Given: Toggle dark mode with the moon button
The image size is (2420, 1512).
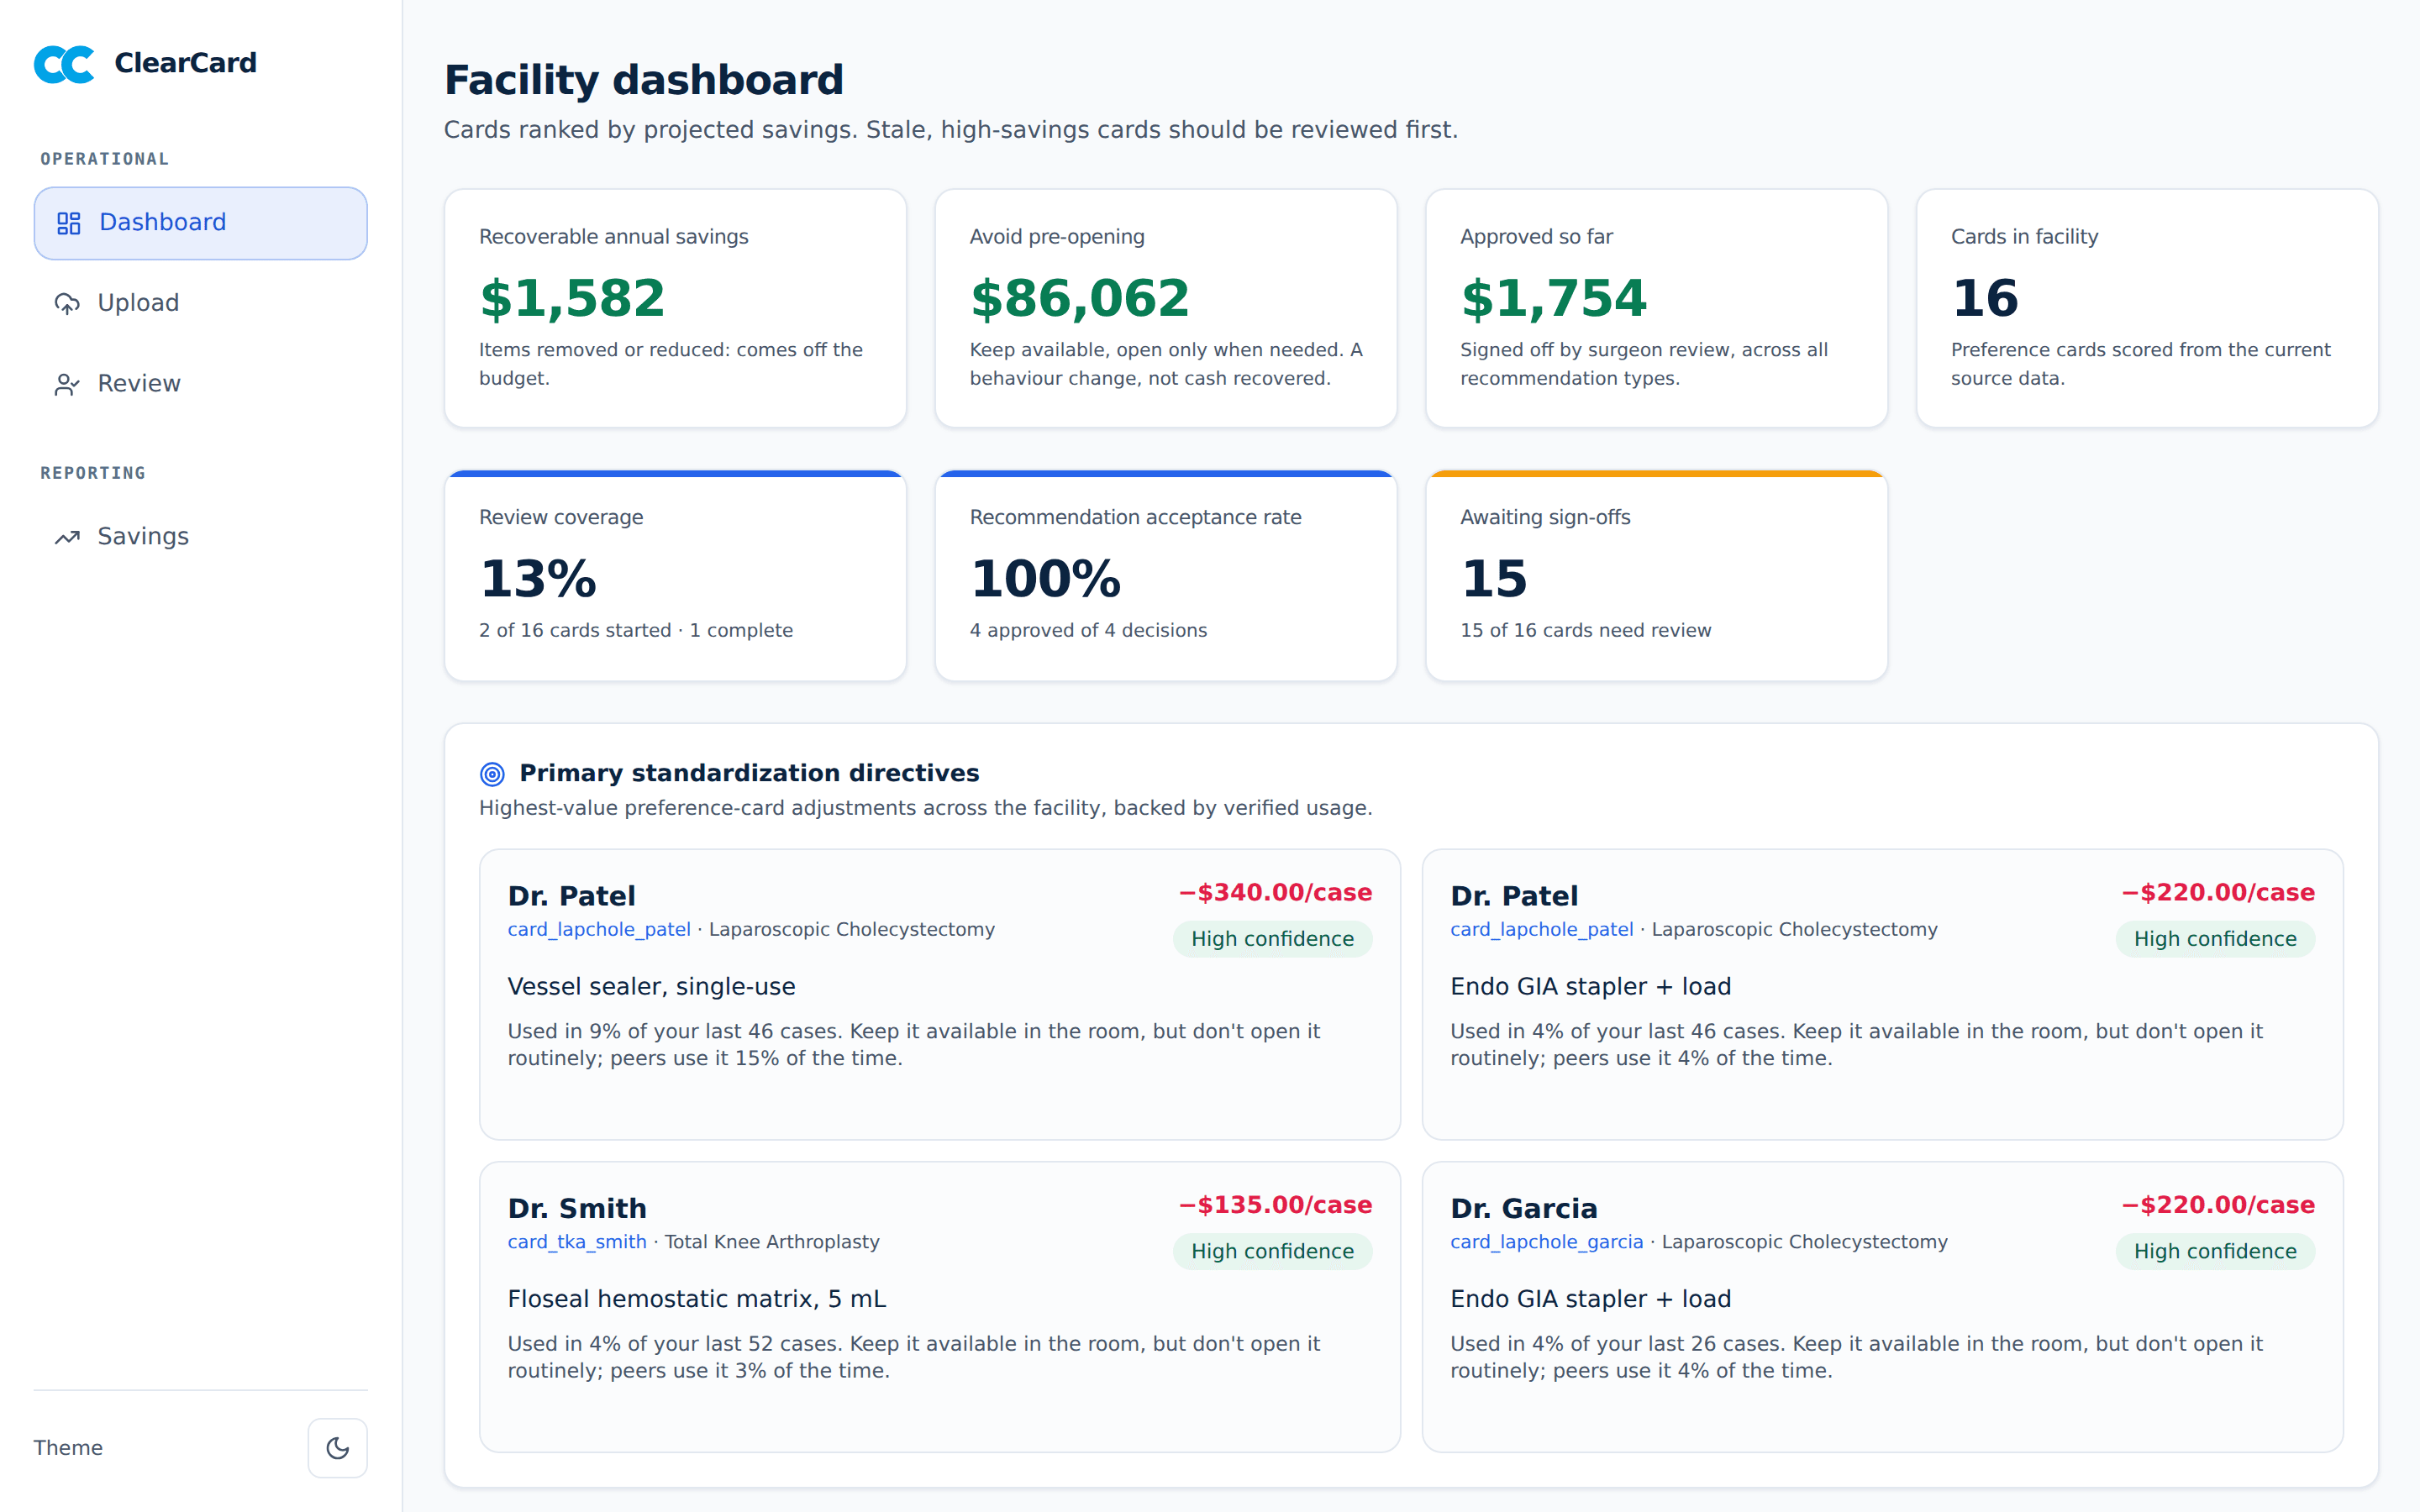Looking at the screenshot, I should click(337, 1448).
